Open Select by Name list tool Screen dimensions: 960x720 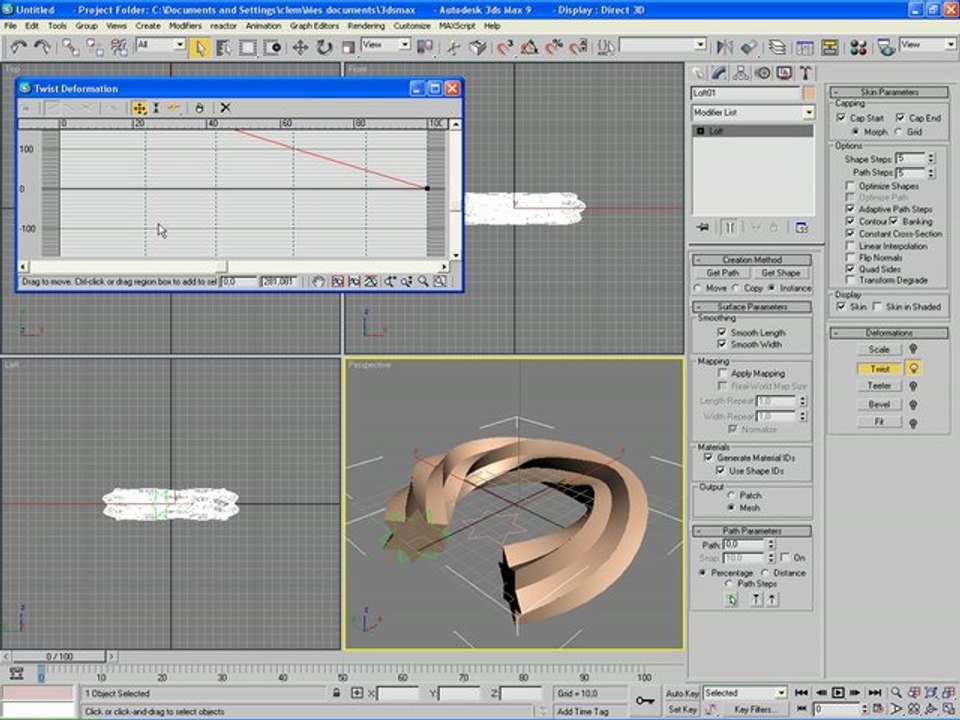point(223,47)
